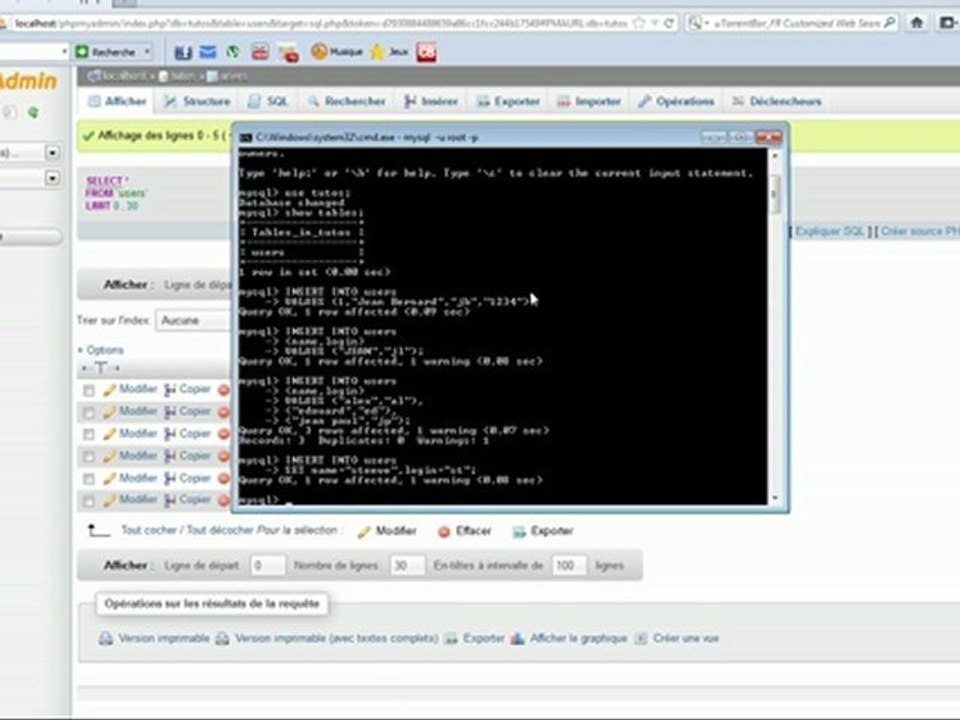This screenshot has width=960, height=720.
Task: Expand the Recherche toolbar dropdown arrow
Action: [147, 52]
